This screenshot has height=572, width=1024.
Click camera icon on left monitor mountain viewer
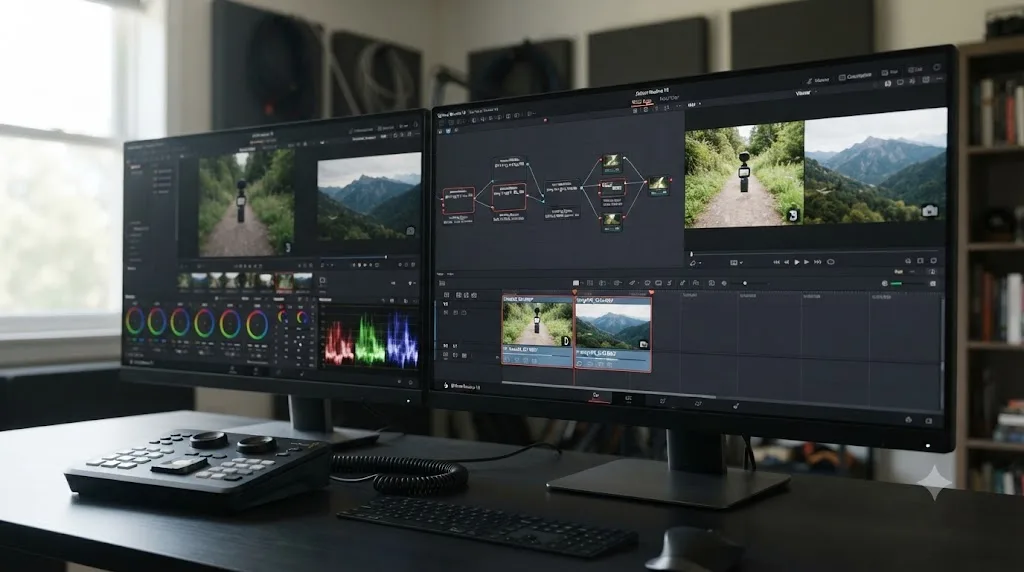pos(410,230)
